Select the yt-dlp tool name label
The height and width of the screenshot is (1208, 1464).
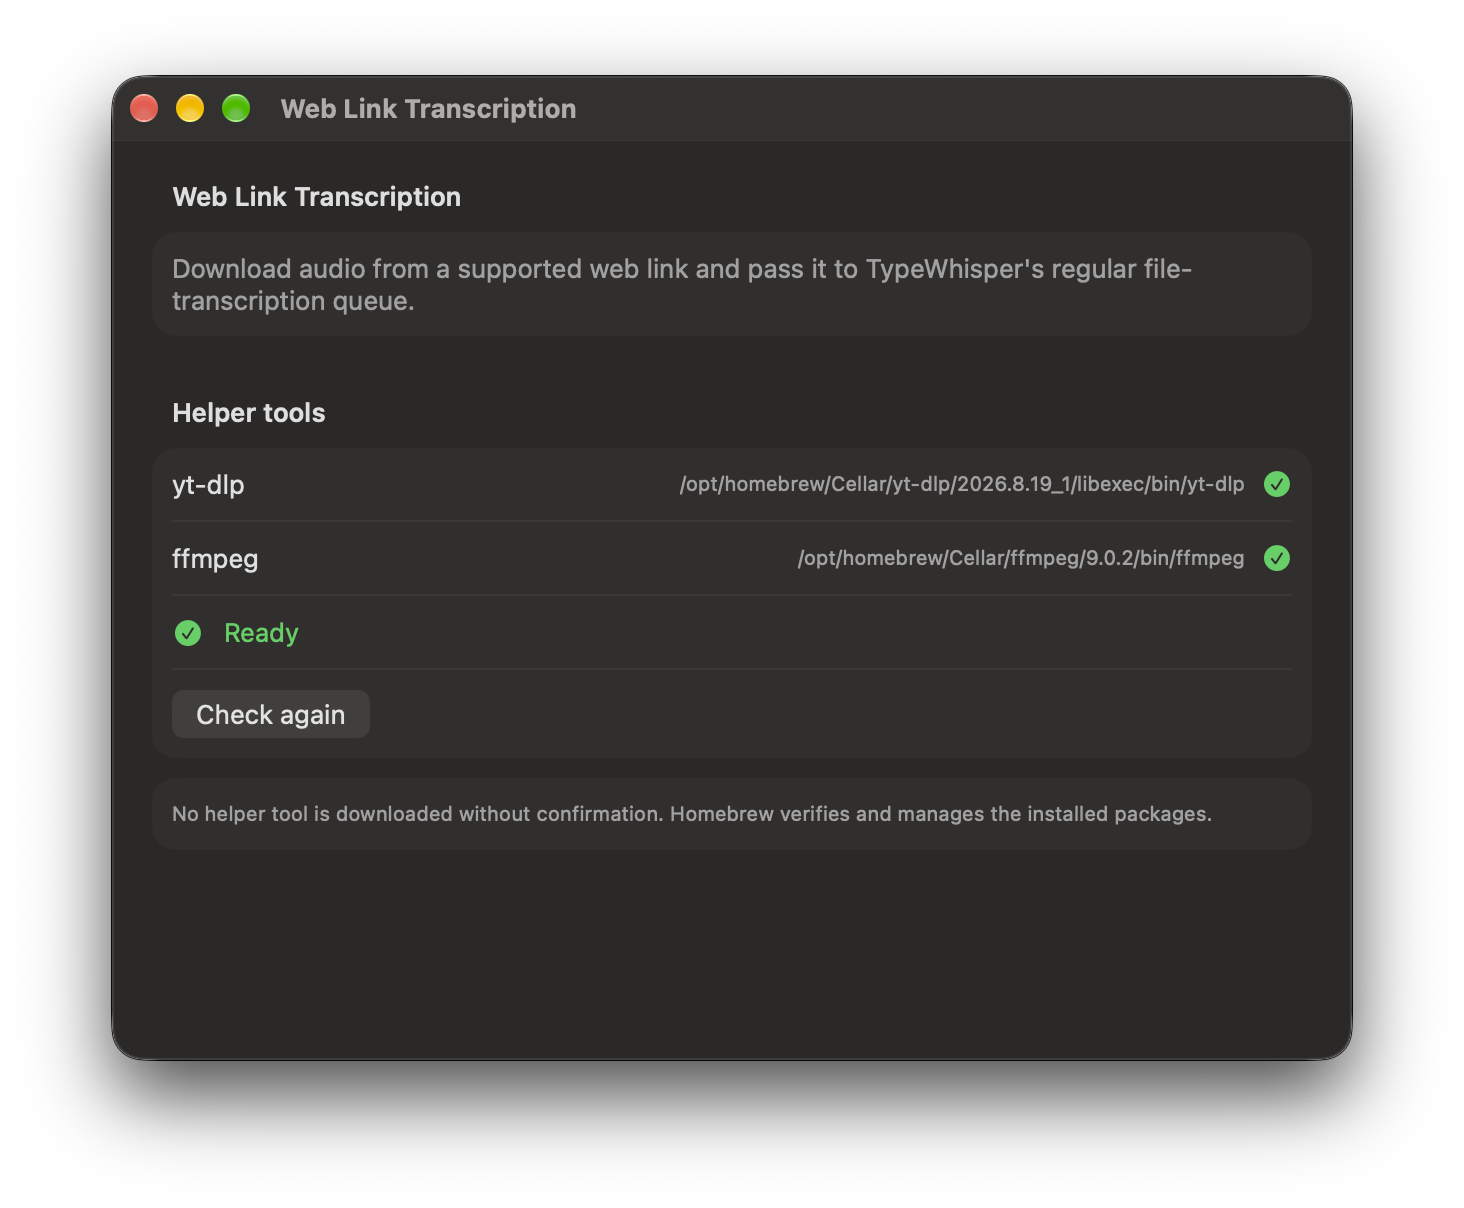pos(208,485)
